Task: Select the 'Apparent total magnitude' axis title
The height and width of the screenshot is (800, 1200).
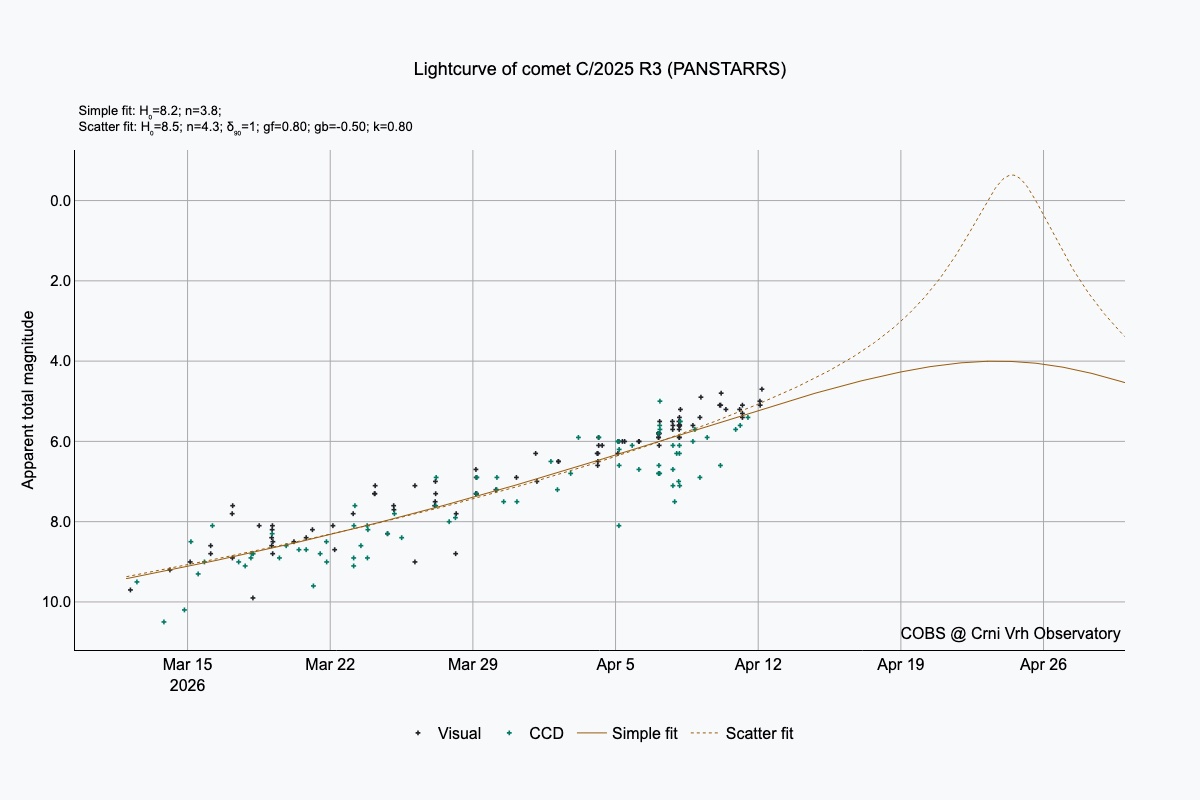Action: coord(29,400)
